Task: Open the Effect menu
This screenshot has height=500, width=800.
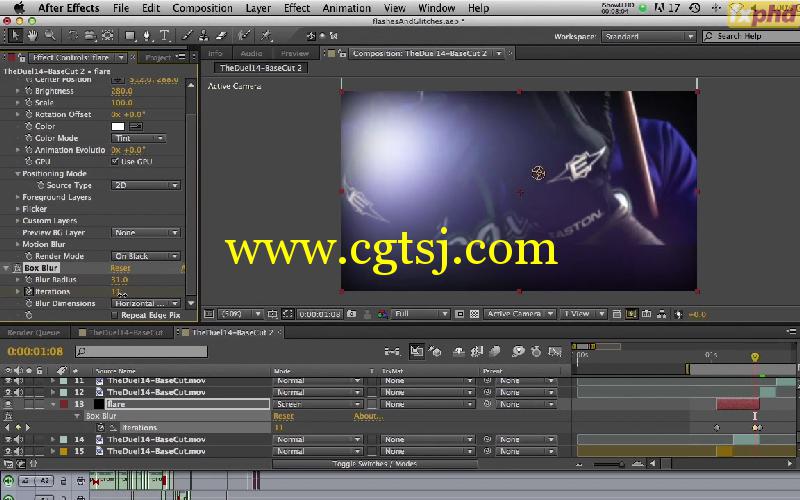Action: click(x=296, y=8)
